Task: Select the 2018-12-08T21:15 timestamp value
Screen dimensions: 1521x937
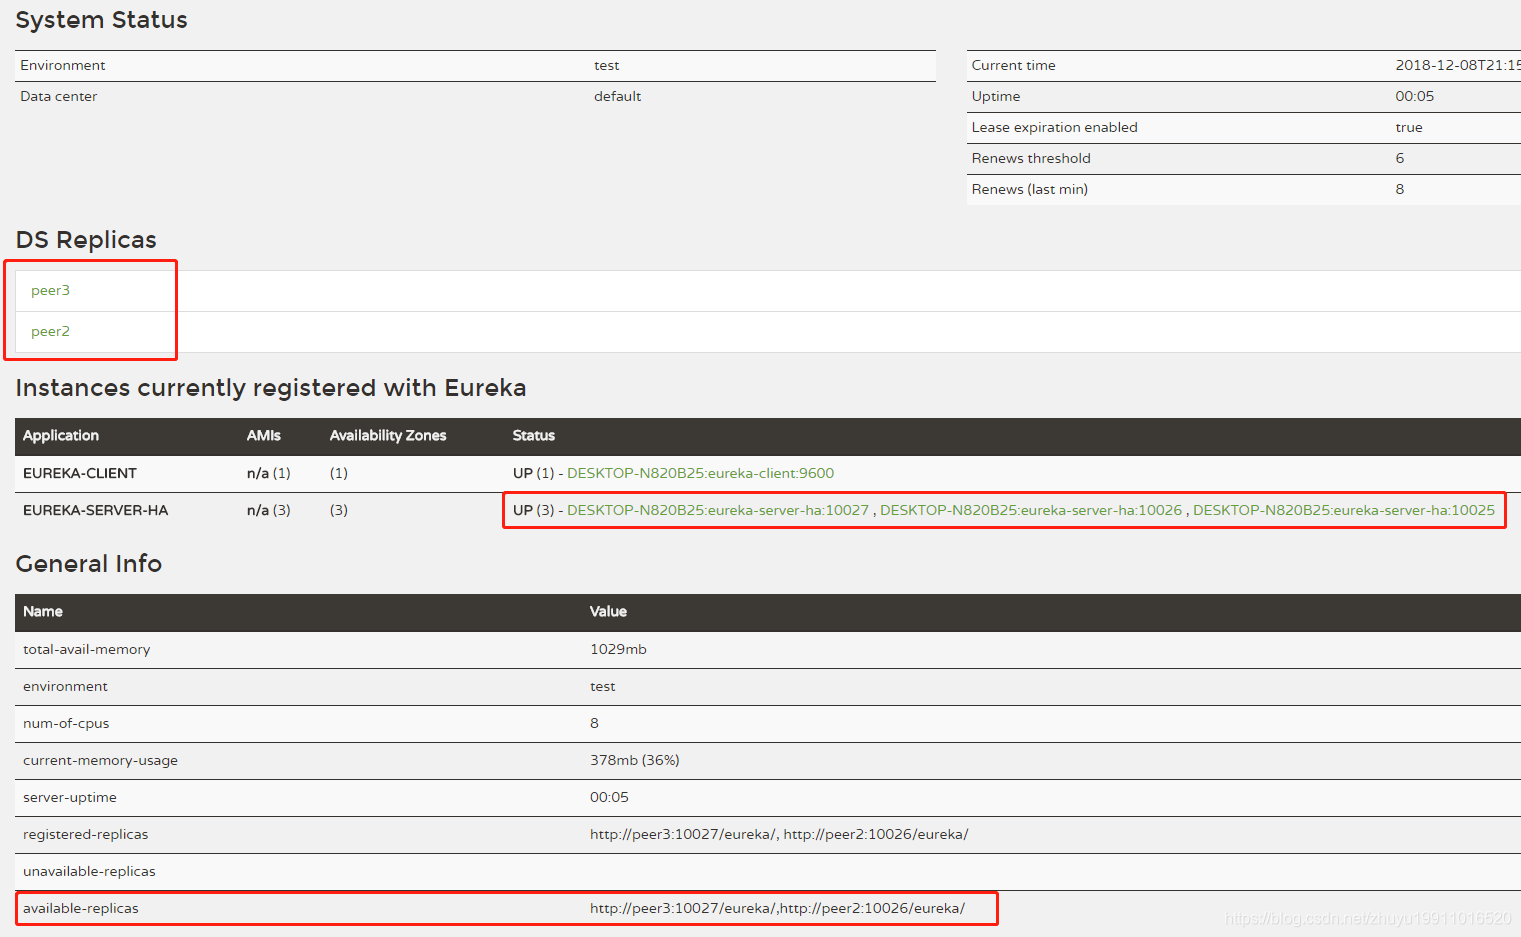Action: (x=1457, y=65)
